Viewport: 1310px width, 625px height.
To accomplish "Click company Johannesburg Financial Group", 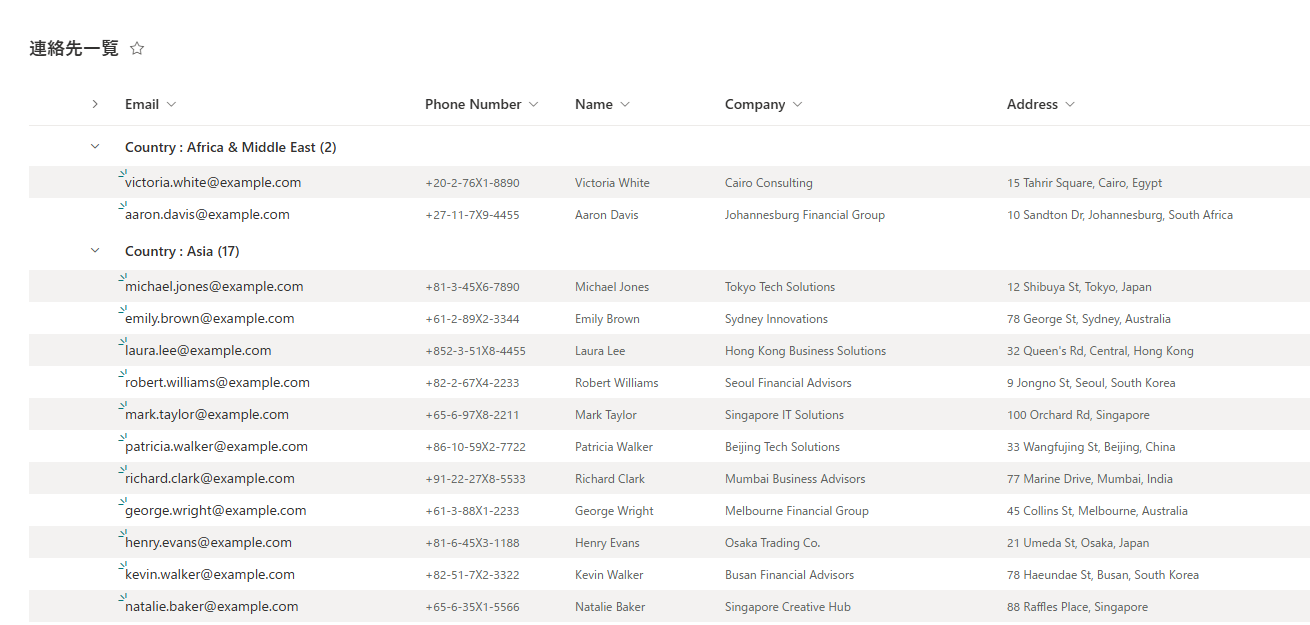I will [x=805, y=215].
